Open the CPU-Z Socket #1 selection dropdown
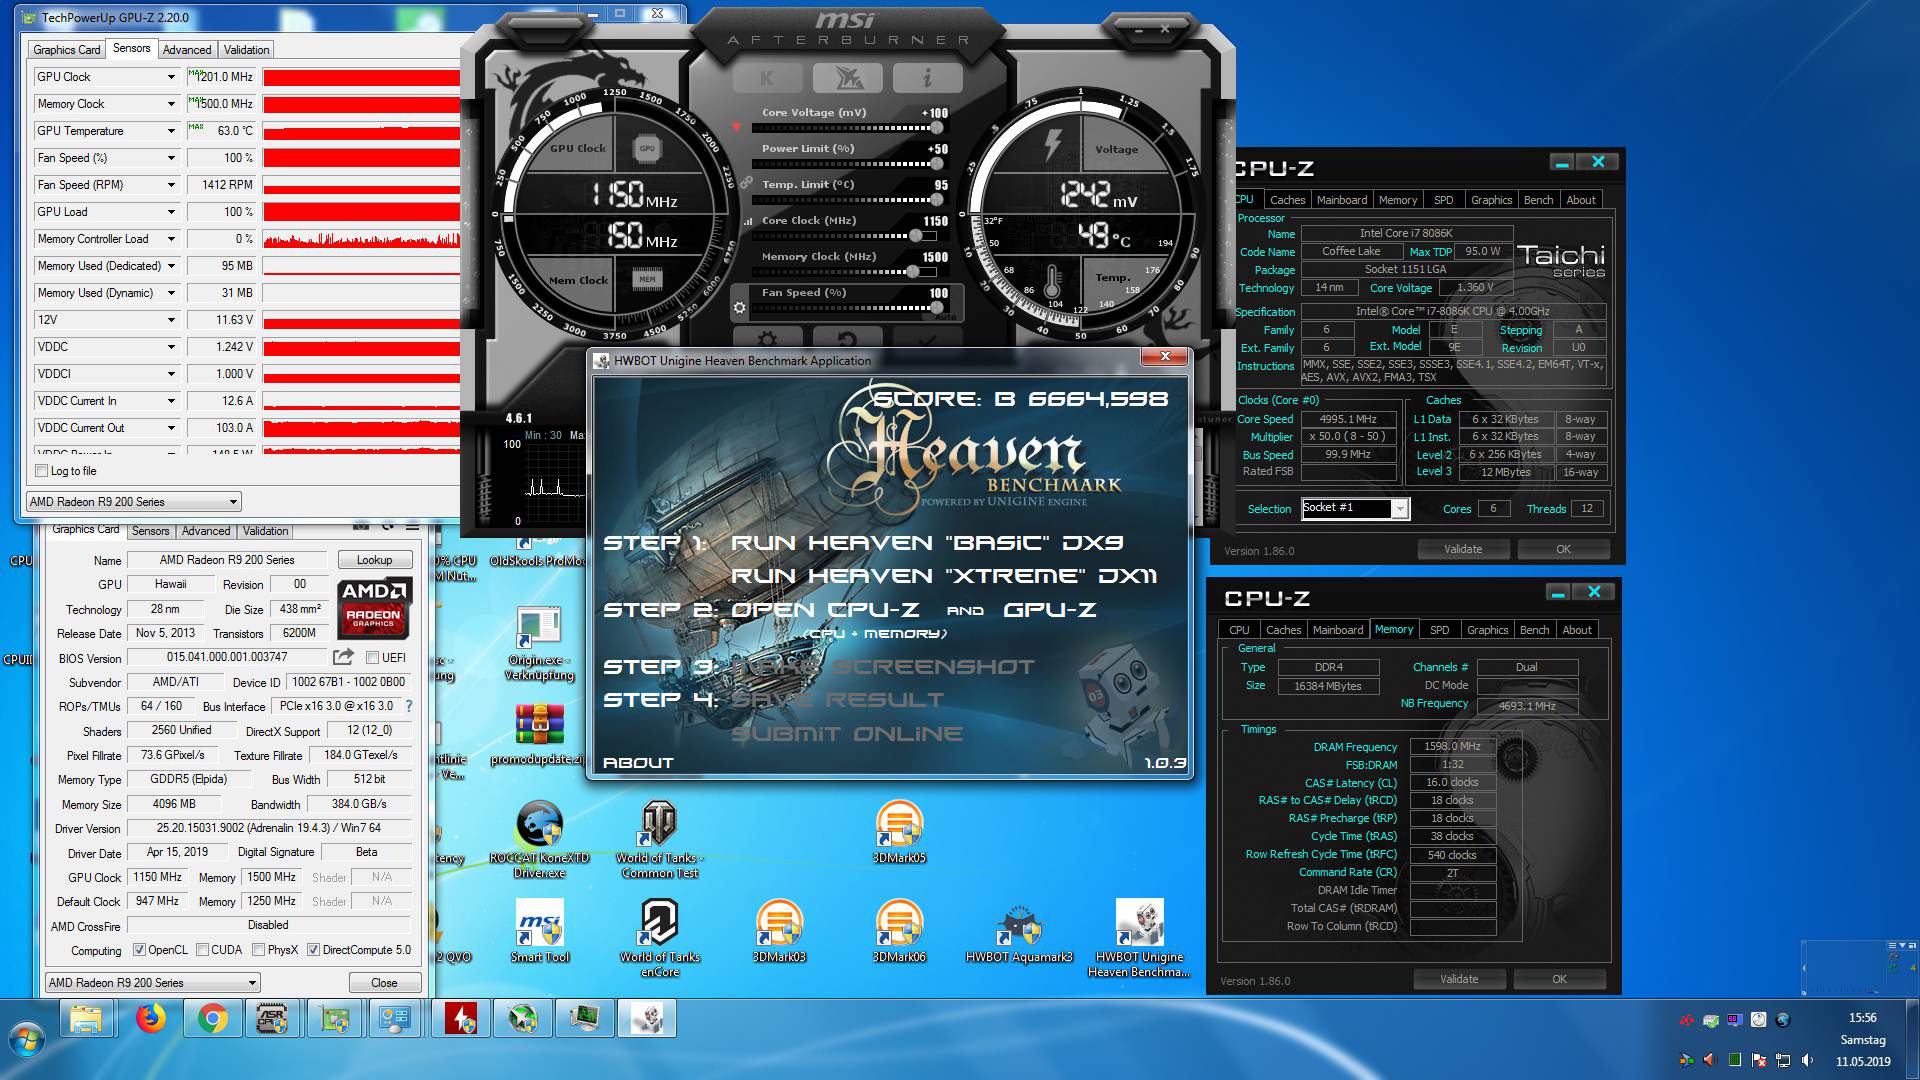The width and height of the screenshot is (1920, 1080). click(1355, 508)
